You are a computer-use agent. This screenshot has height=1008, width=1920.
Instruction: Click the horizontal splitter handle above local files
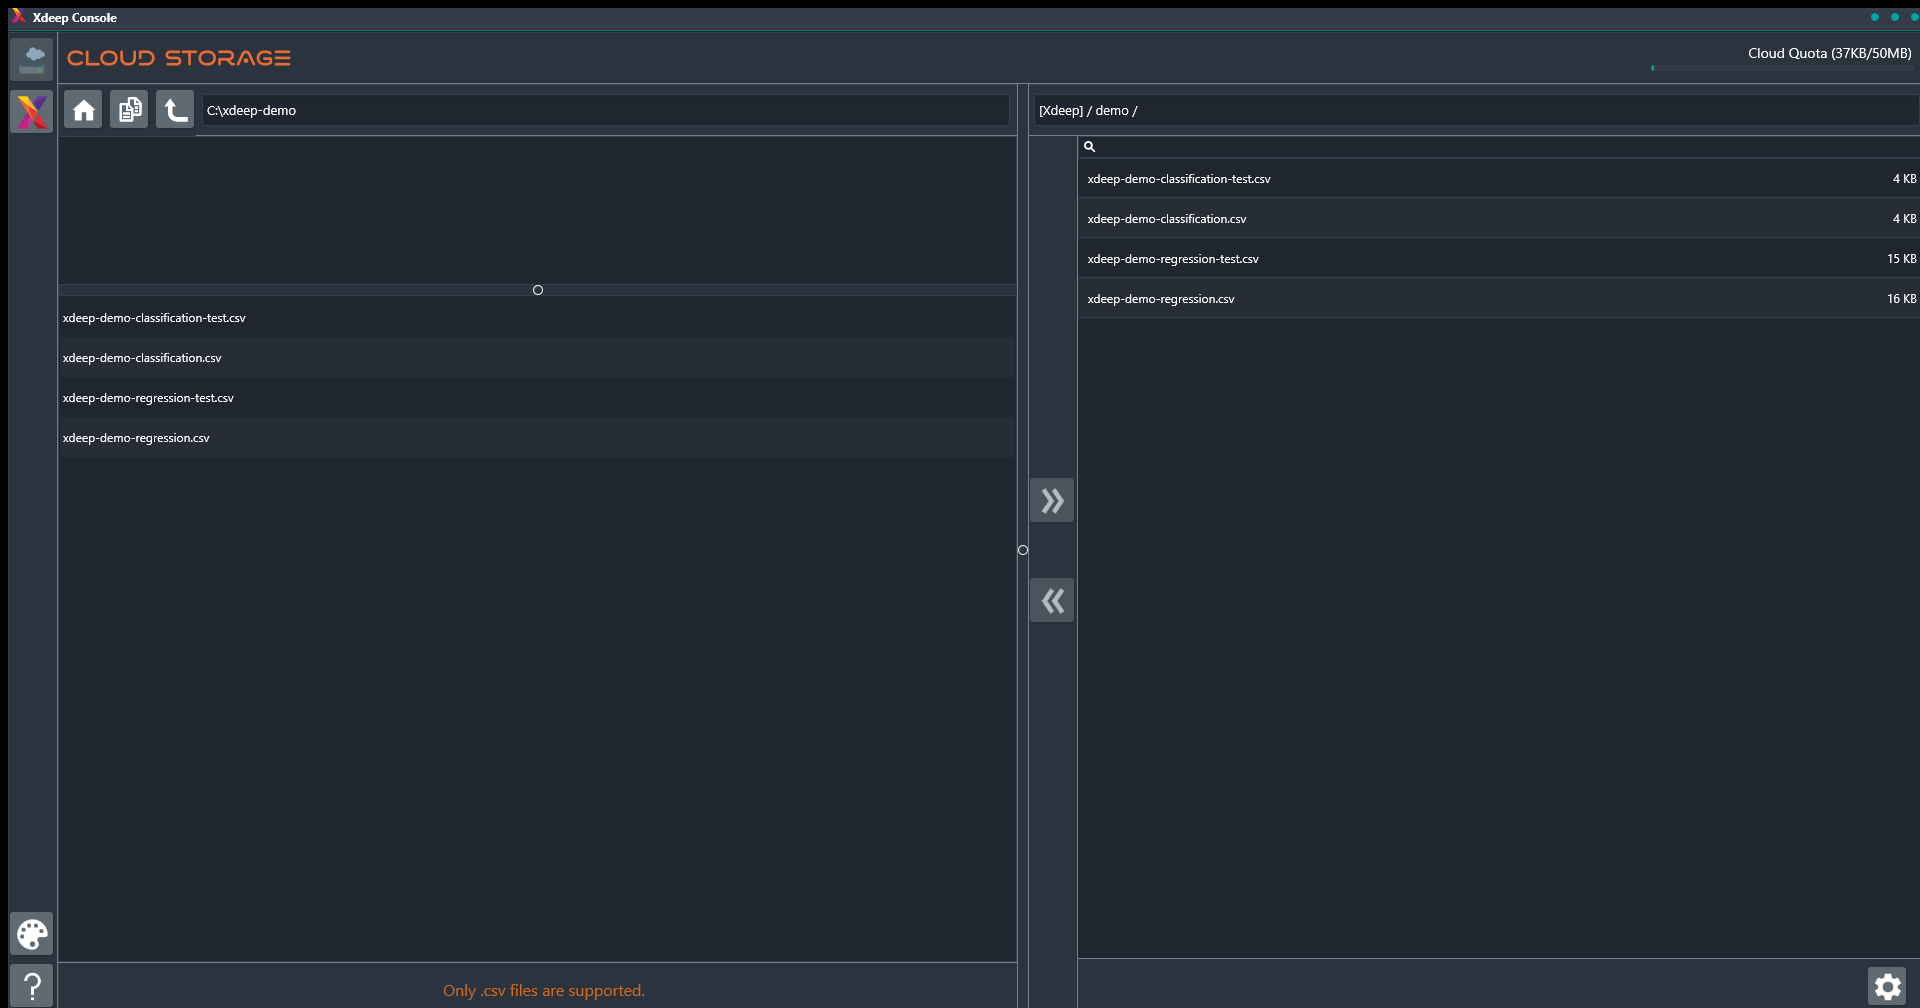click(538, 290)
